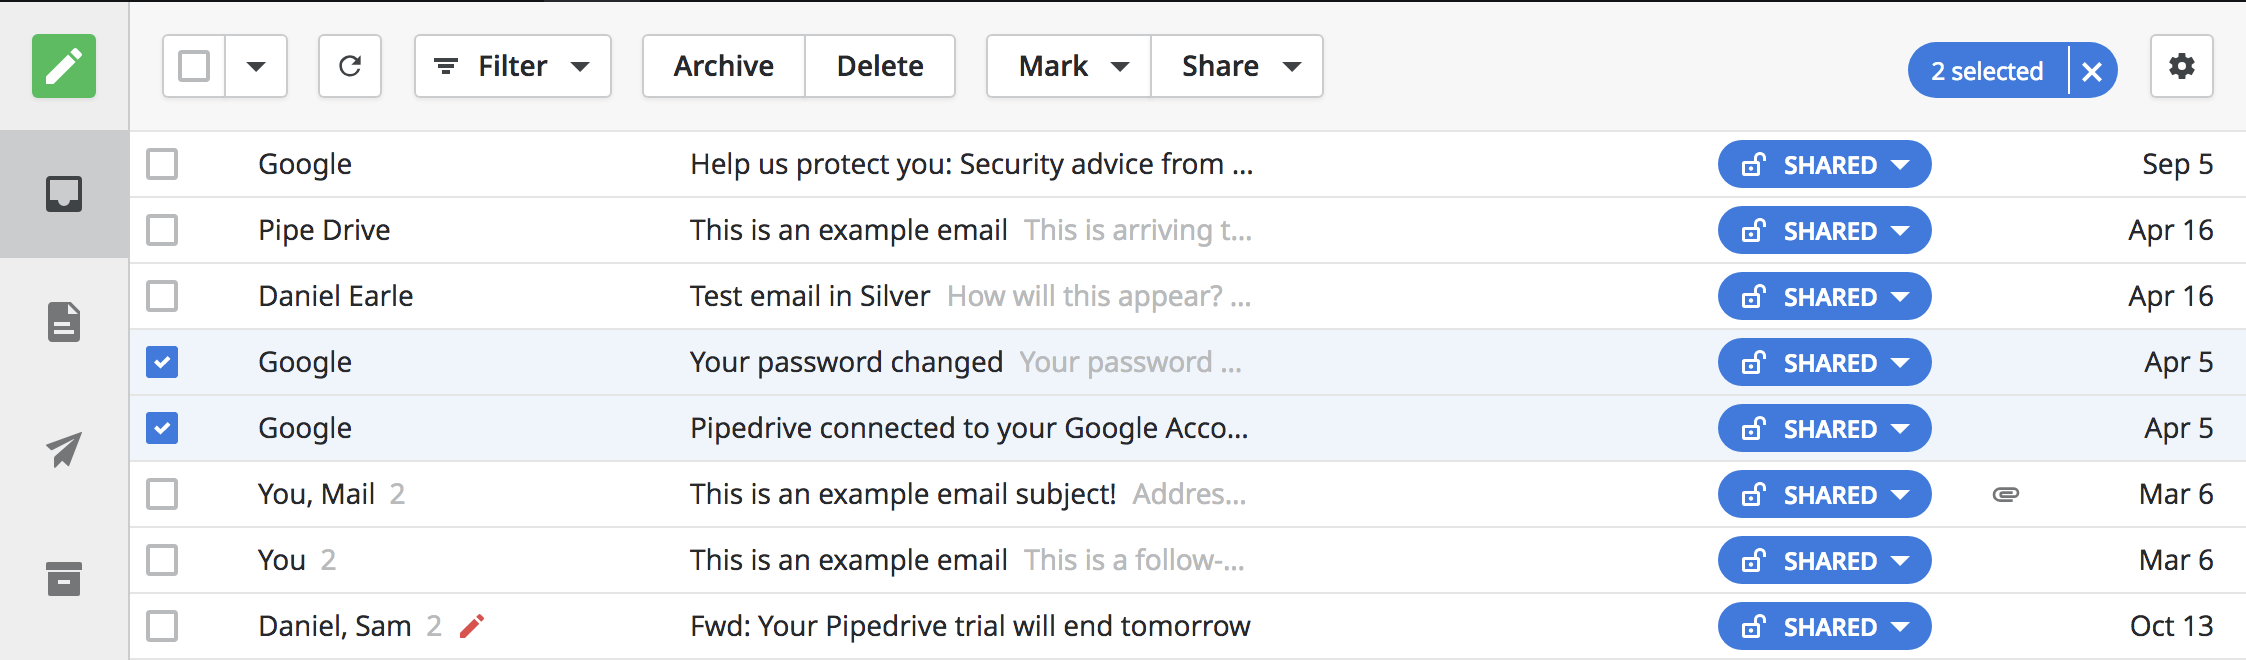
Task: Click the green compose pencil icon
Action: point(64,66)
